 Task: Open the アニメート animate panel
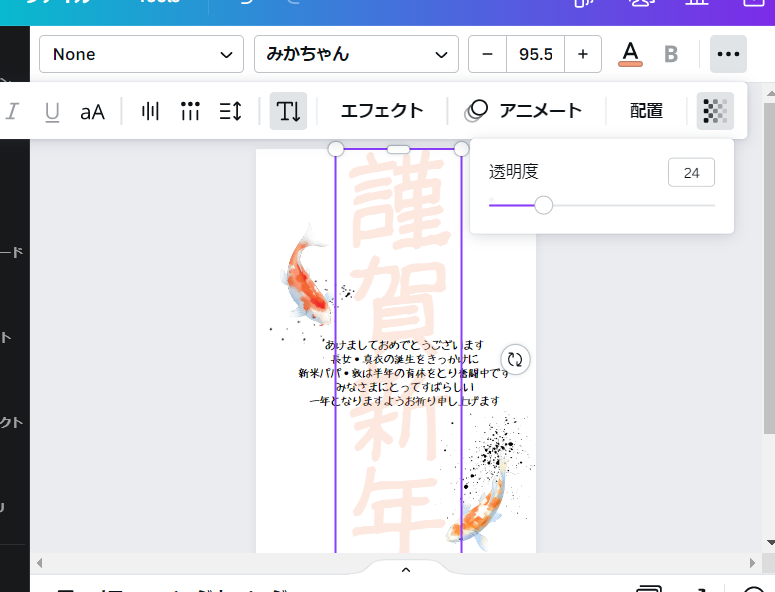[524, 111]
